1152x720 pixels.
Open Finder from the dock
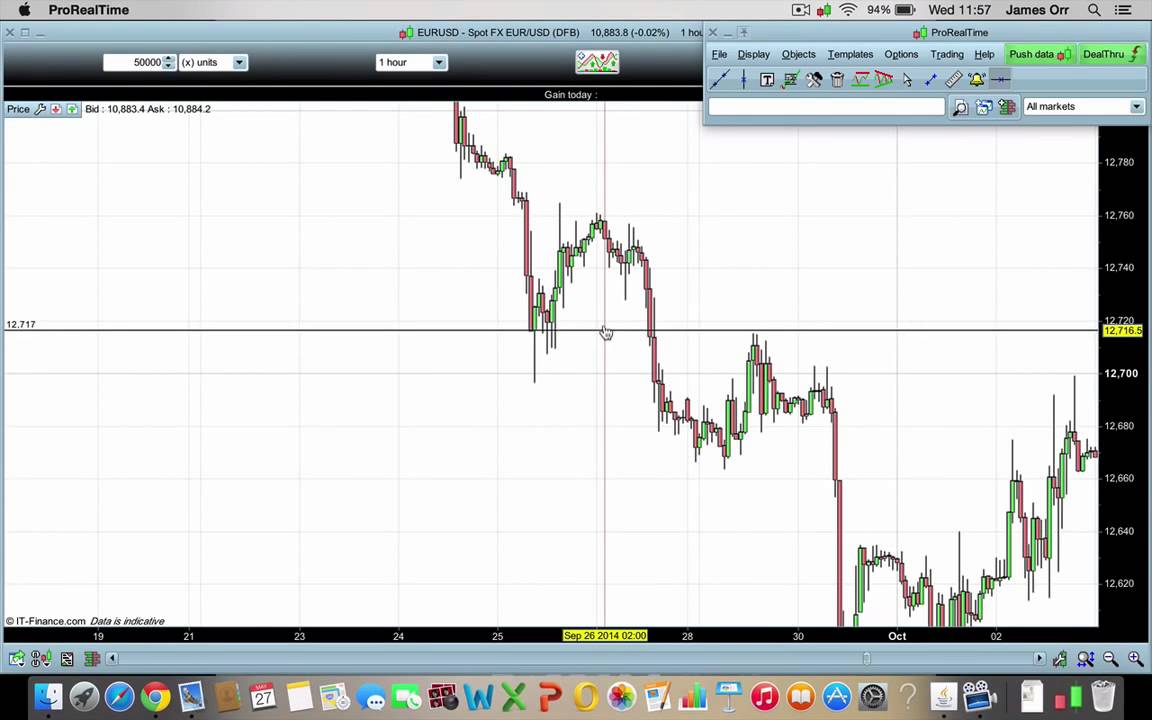[48, 696]
